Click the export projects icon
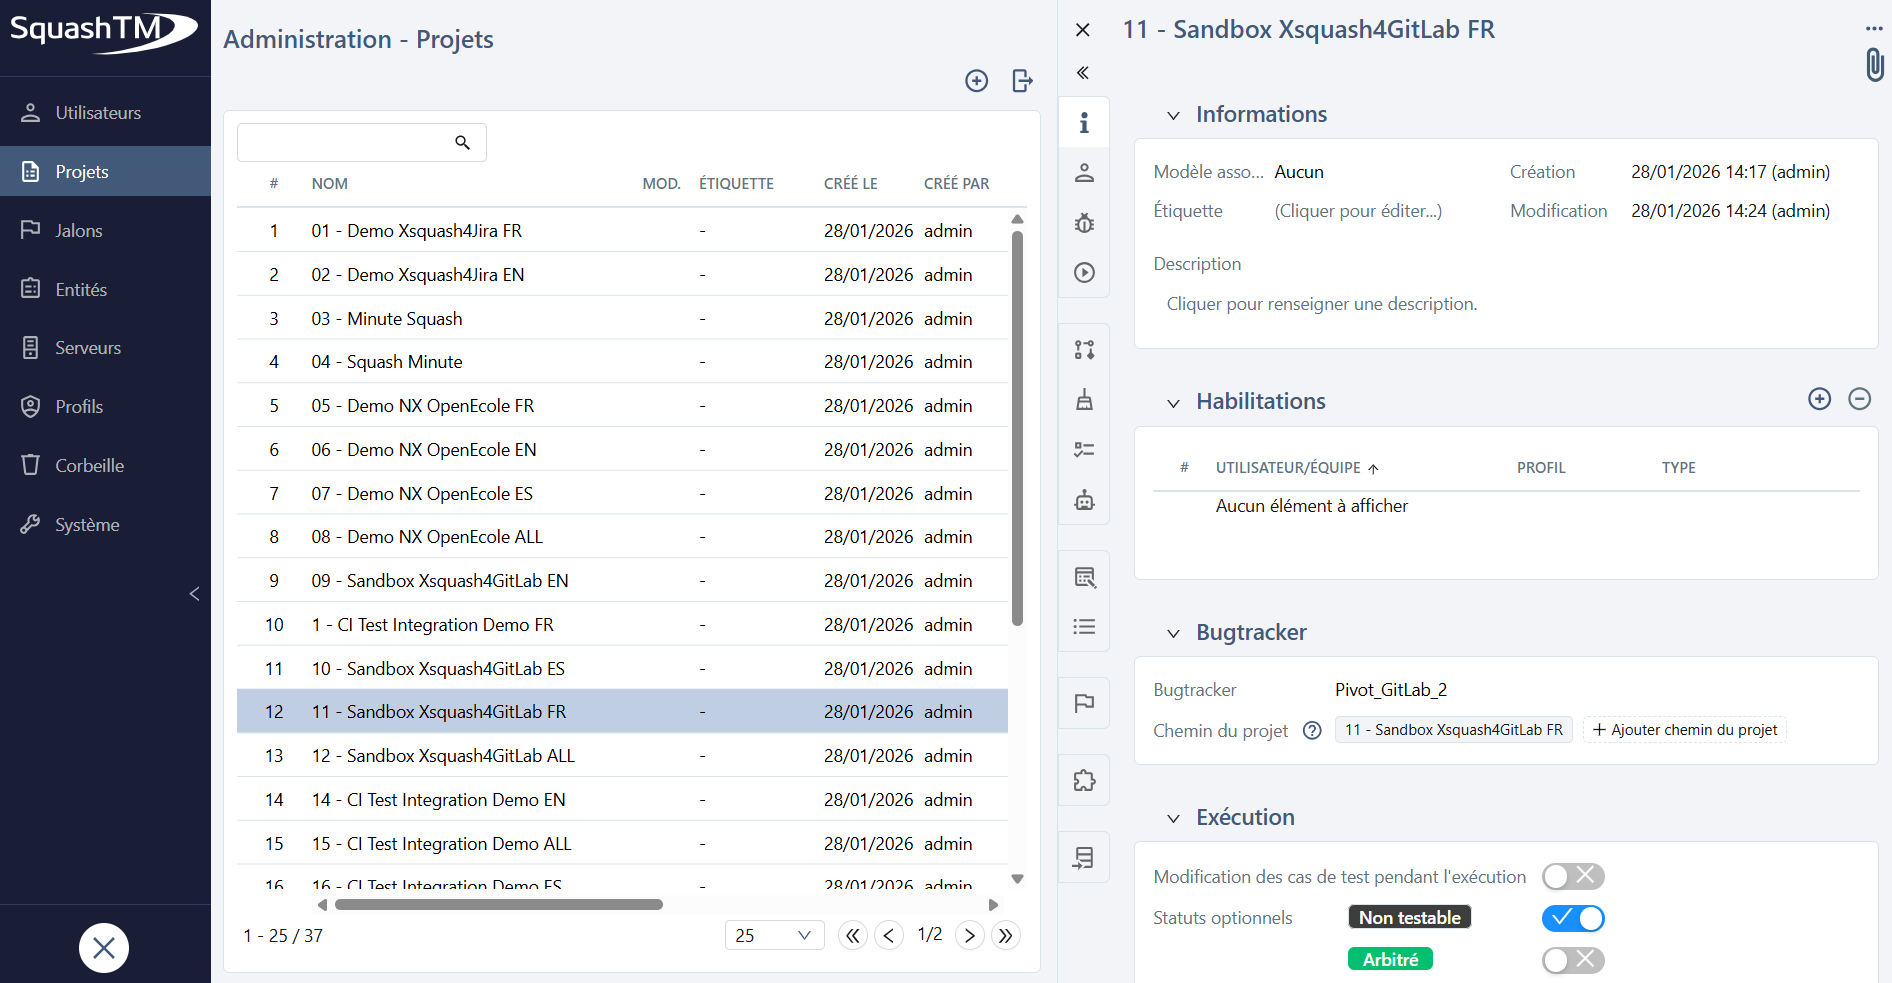The image size is (1892, 983). pos(1021,81)
